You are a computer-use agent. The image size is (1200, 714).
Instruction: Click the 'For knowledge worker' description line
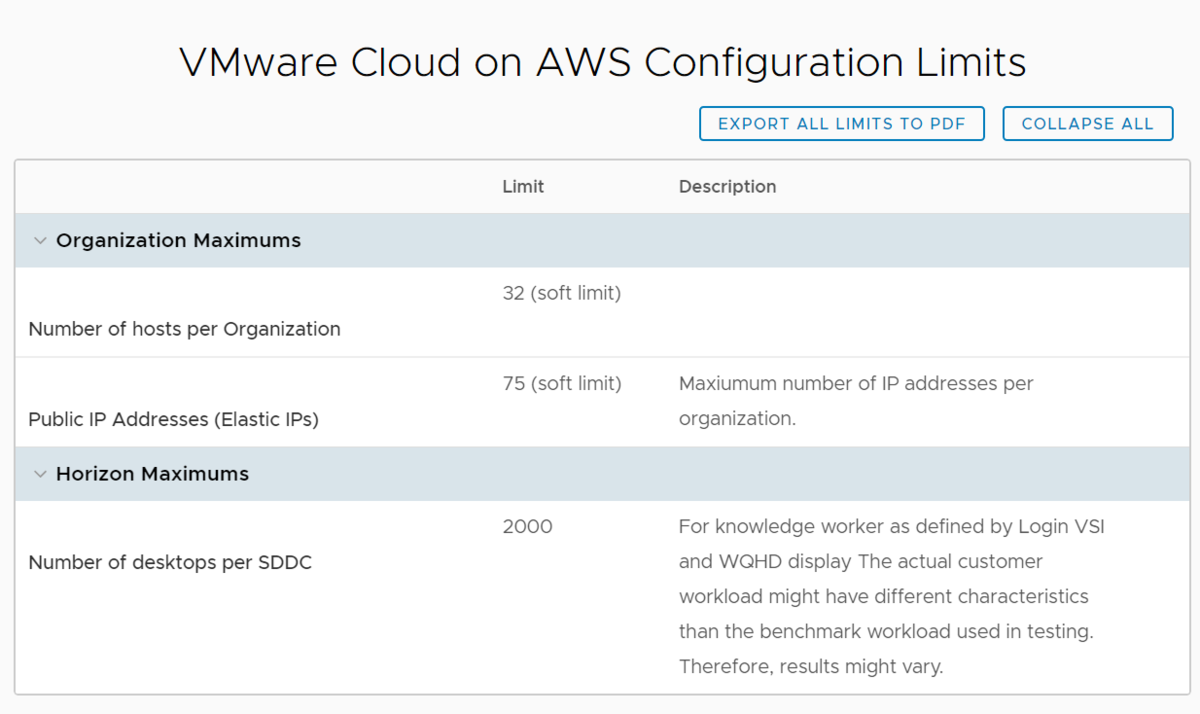tap(891, 527)
